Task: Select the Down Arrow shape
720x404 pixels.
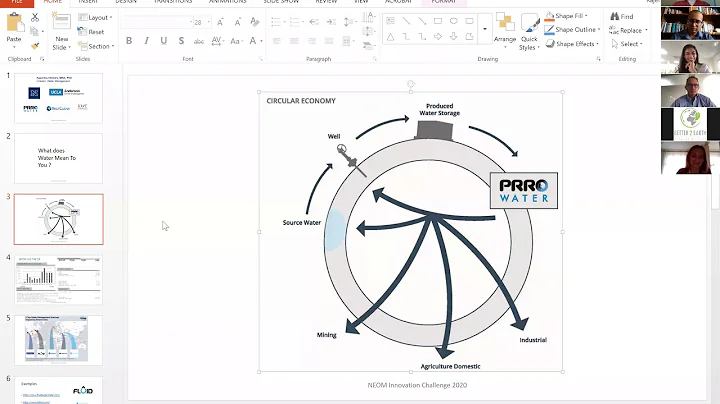Action: point(454,37)
